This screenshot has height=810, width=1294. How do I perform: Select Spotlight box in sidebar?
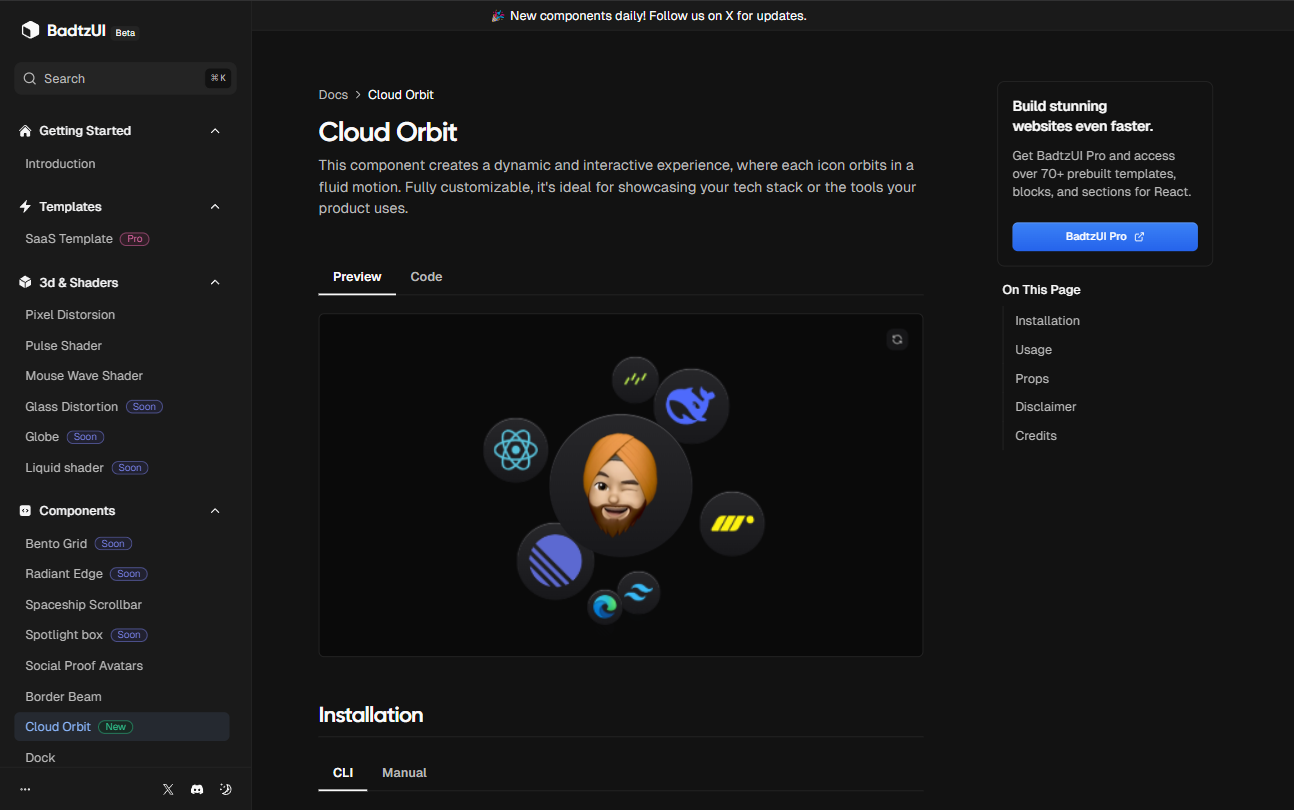tap(64, 635)
